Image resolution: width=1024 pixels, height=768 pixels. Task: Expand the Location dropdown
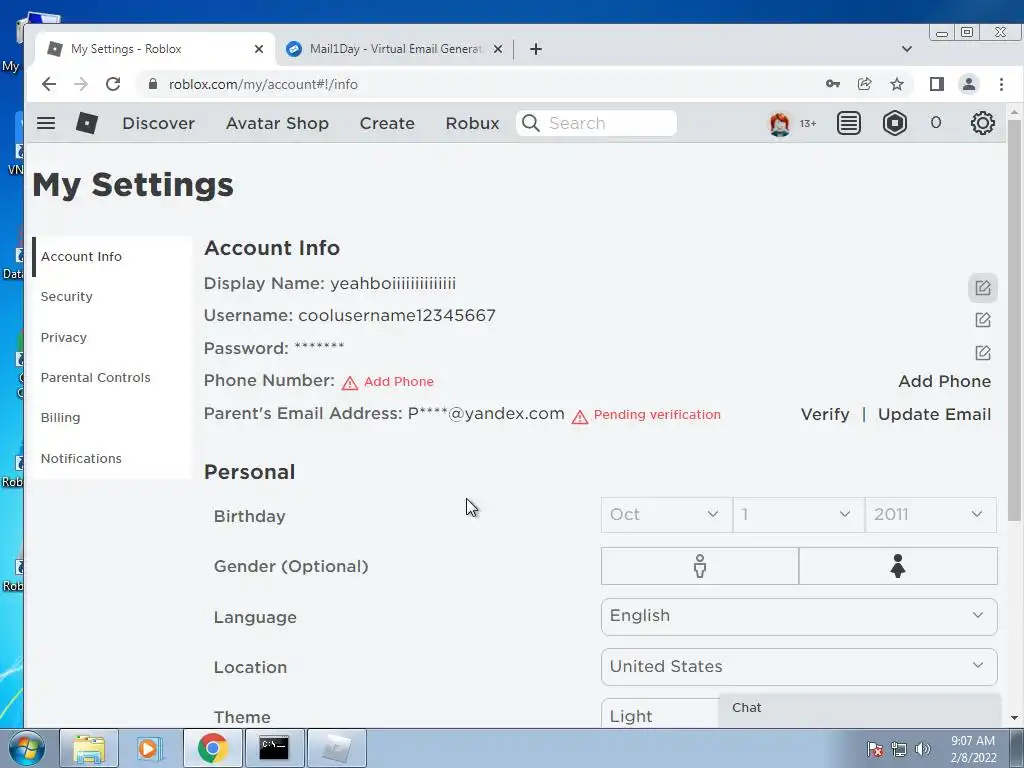click(799, 667)
